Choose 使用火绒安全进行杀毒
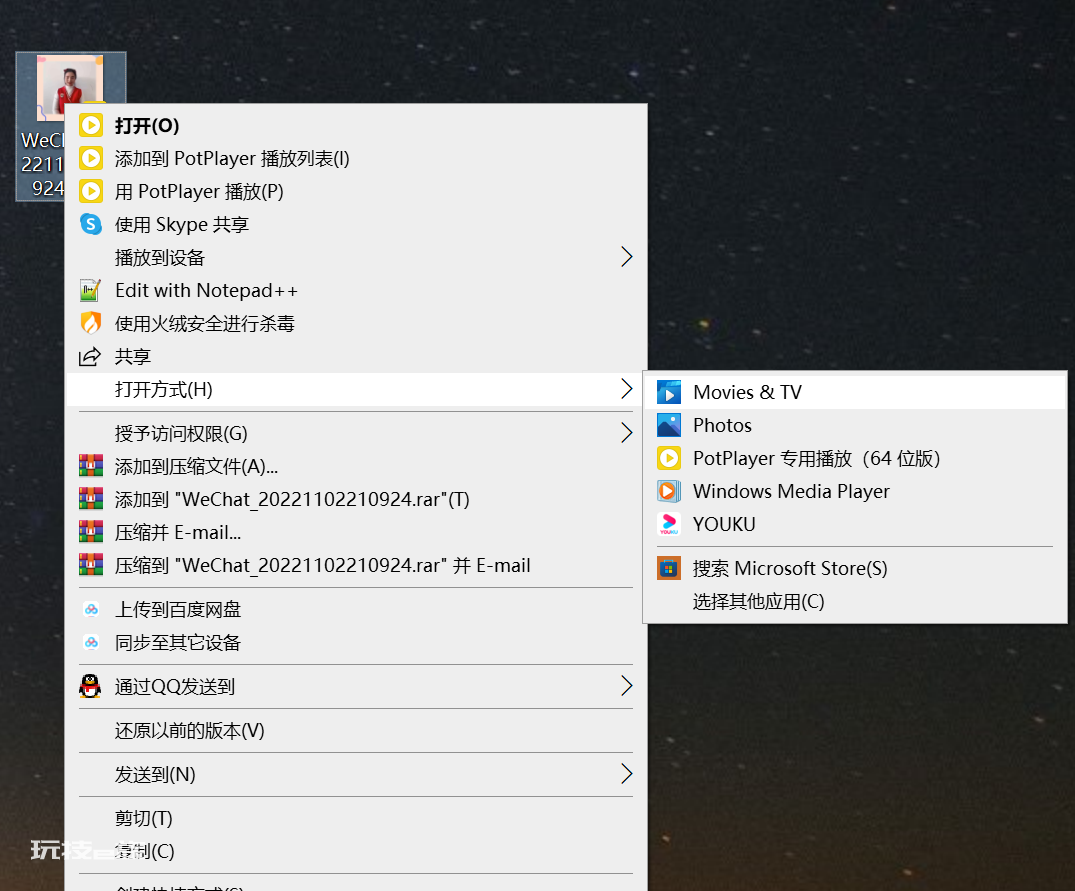Viewport: 1075px width, 891px height. tap(356, 324)
